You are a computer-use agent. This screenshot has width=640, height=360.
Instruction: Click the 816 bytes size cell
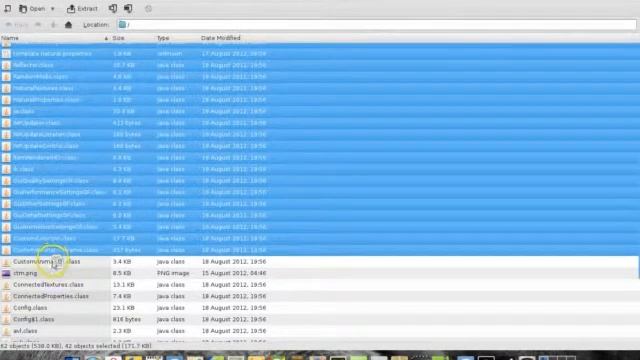[x=127, y=319]
